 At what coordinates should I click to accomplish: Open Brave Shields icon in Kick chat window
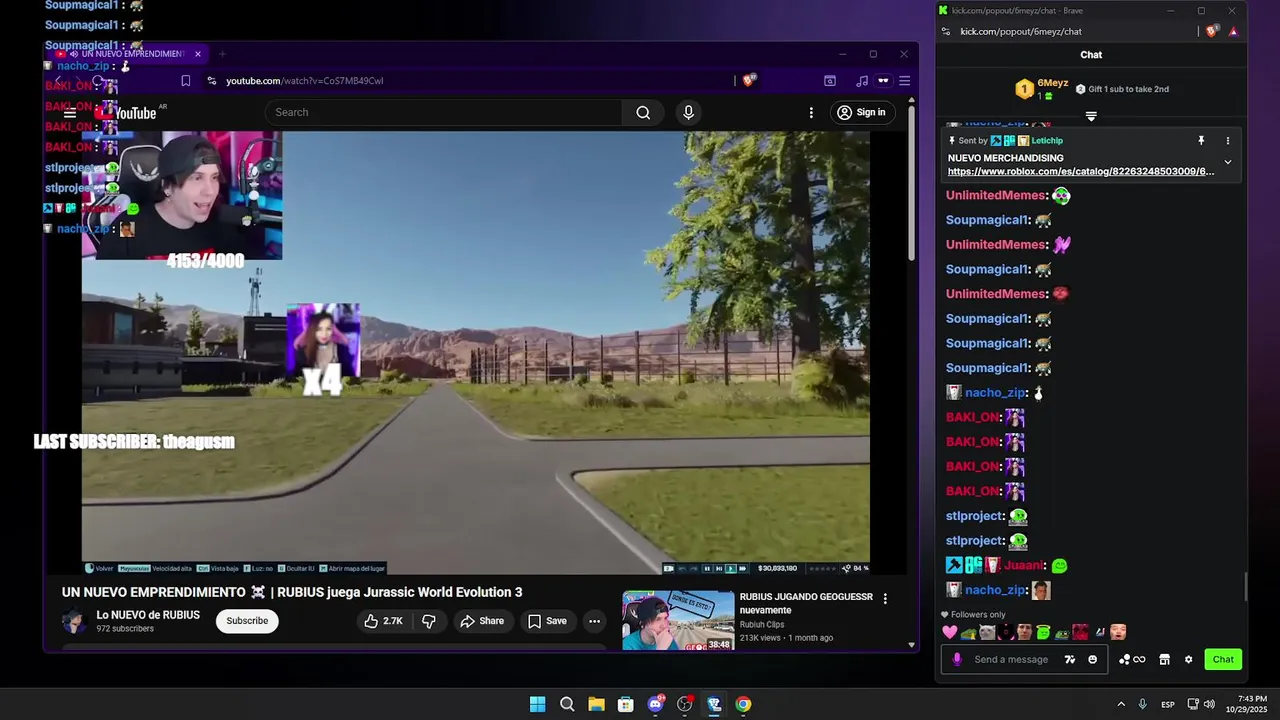coord(1212,31)
